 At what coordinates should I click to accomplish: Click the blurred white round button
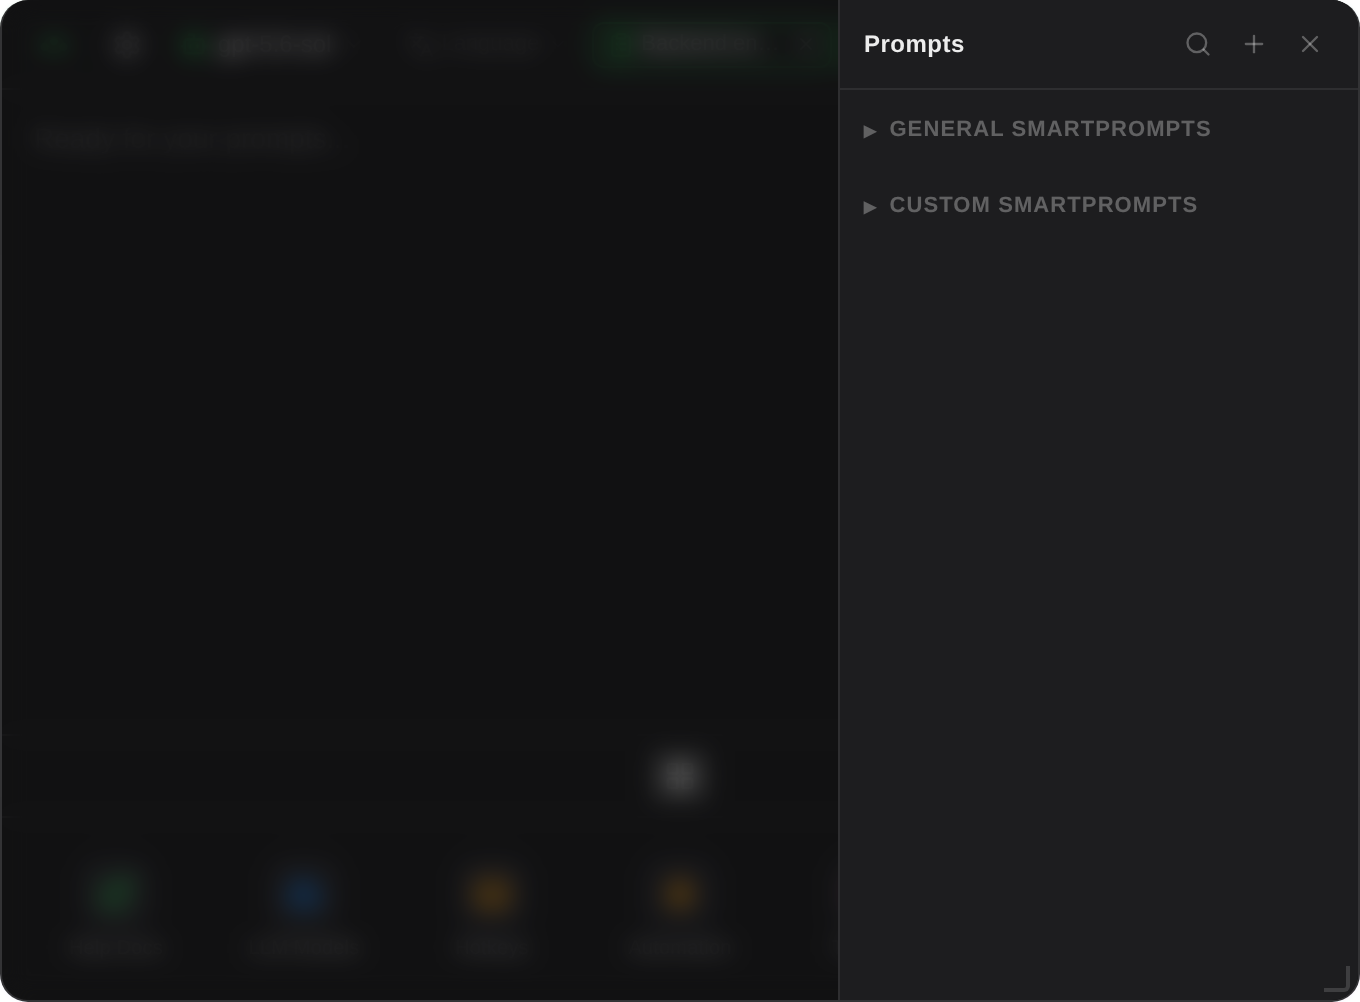pyautogui.click(x=680, y=776)
